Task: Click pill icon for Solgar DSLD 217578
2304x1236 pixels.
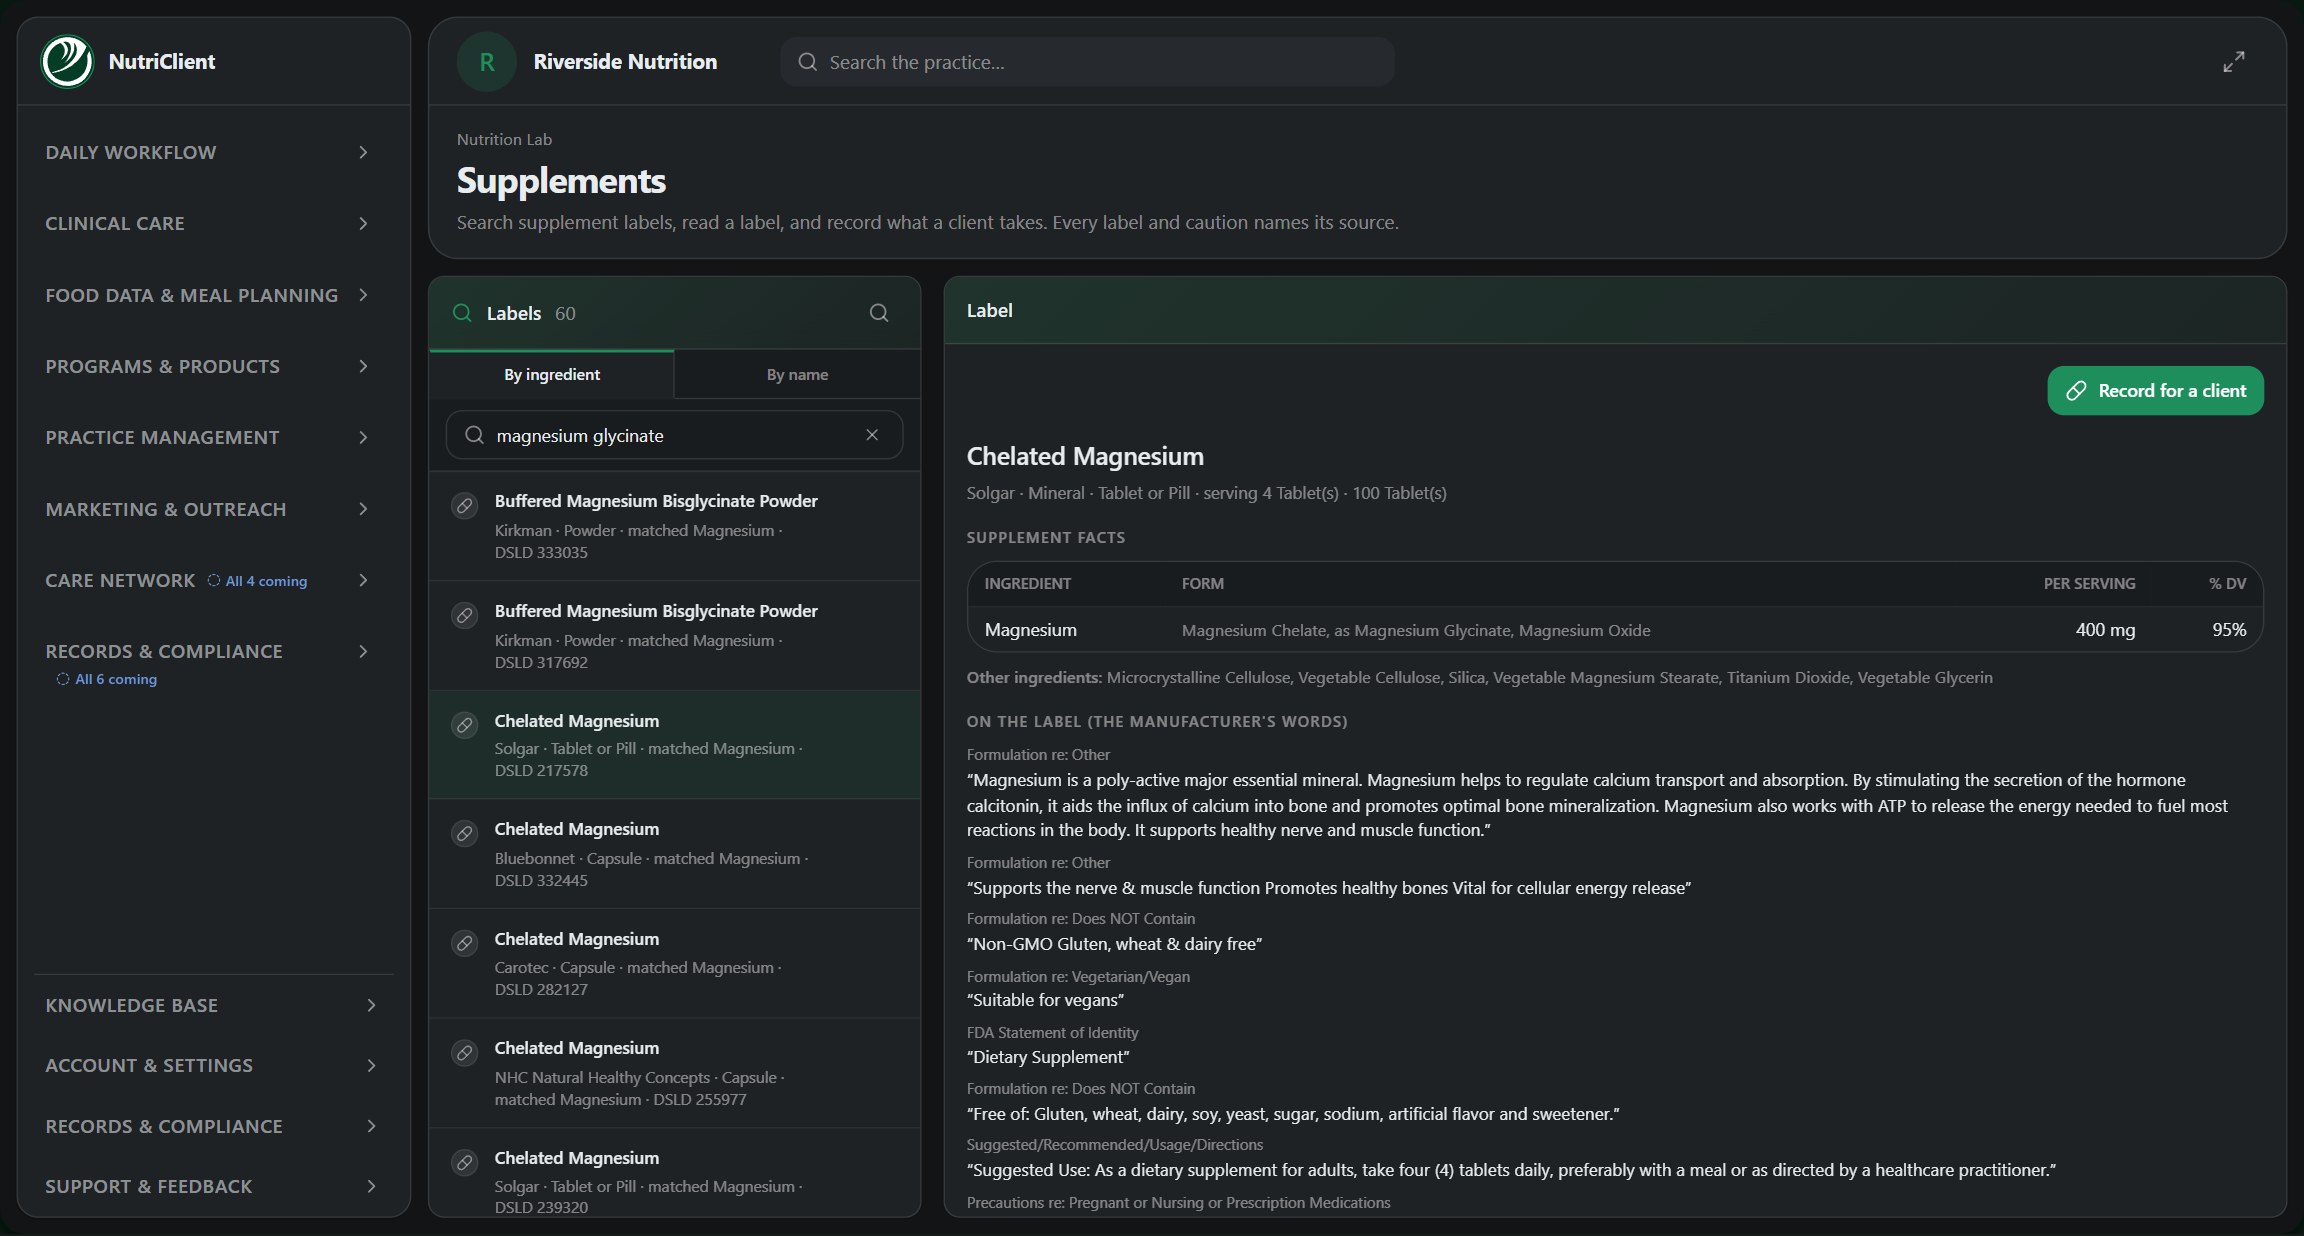Action: [x=465, y=726]
